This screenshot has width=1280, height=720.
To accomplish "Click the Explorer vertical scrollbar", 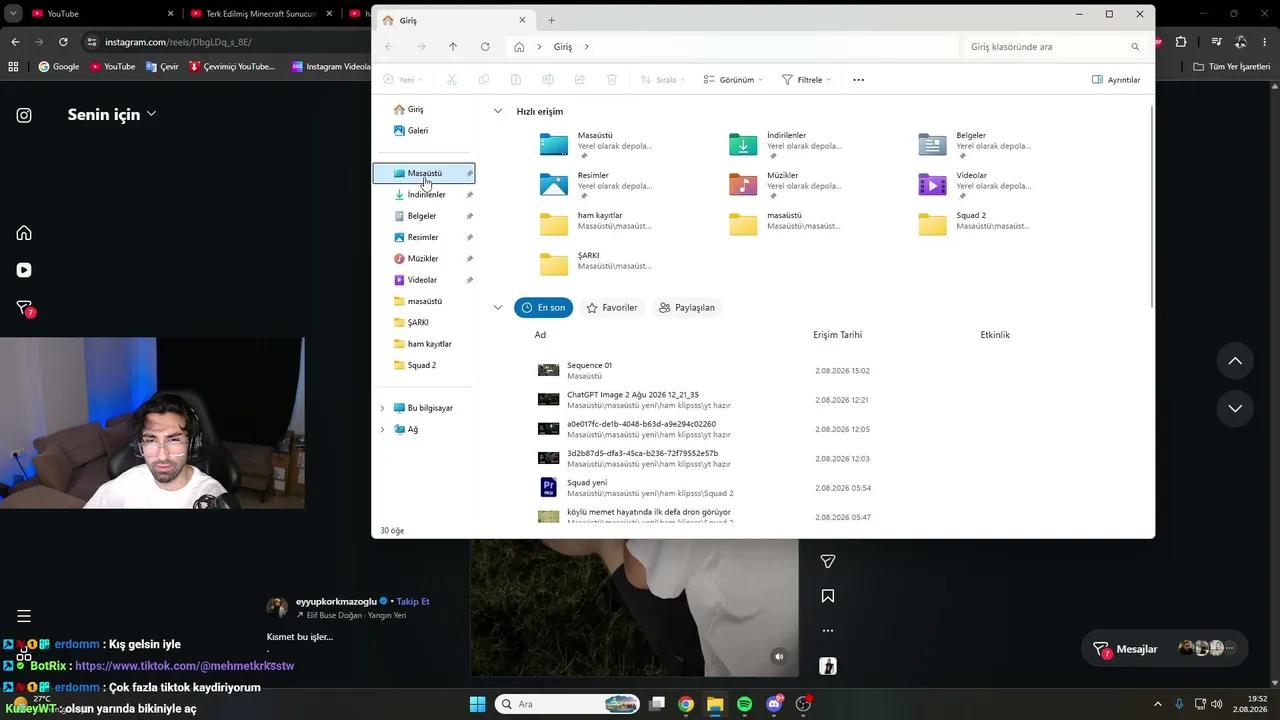I will pyautogui.click(x=1152, y=205).
